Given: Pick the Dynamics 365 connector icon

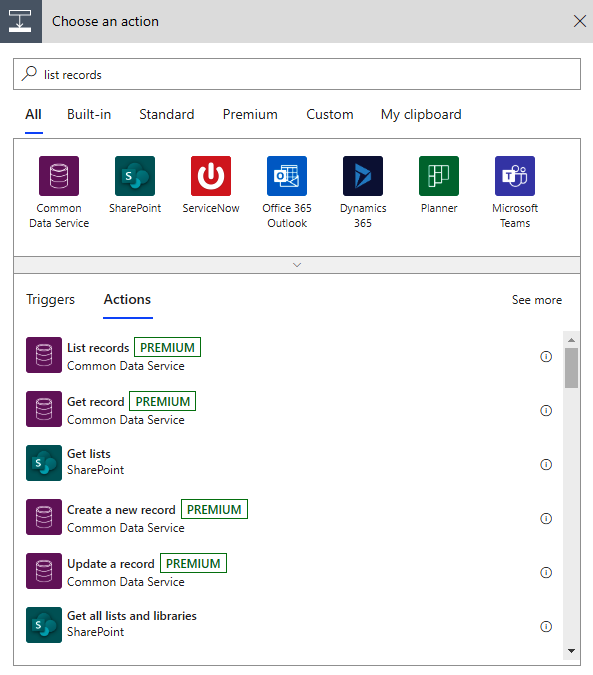Looking at the screenshot, I should [363, 176].
